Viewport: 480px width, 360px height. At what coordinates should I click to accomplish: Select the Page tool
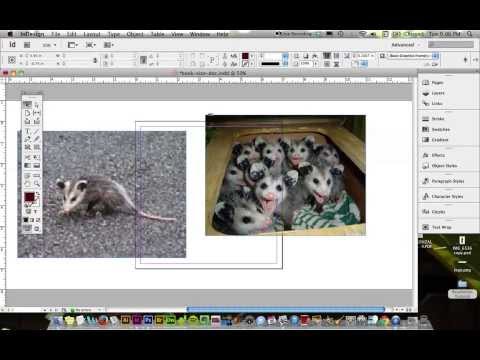(27, 113)
